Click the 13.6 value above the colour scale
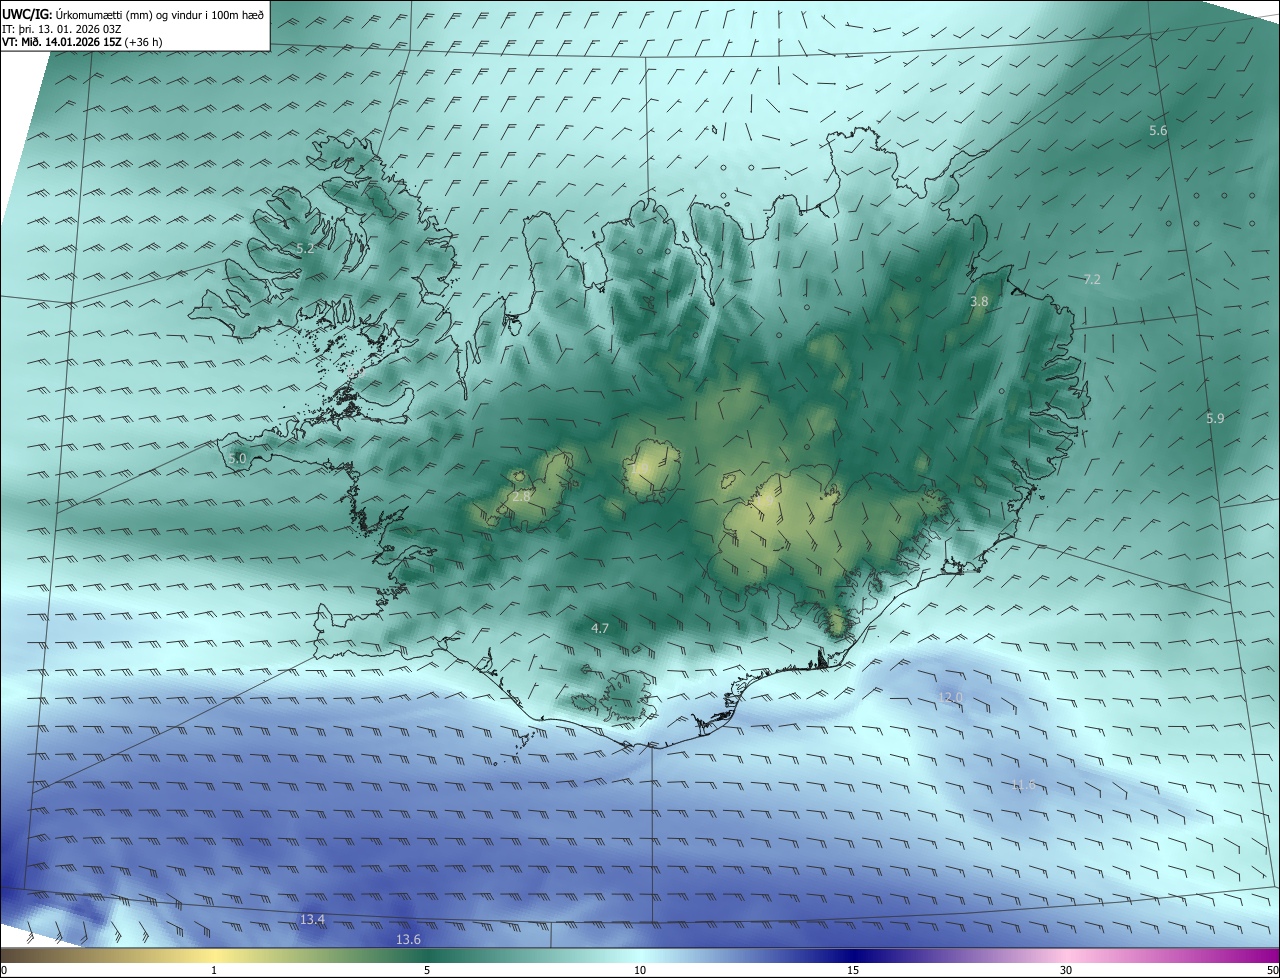The height and width of the screenshot is (978, 1280). (x=408, y=939)
